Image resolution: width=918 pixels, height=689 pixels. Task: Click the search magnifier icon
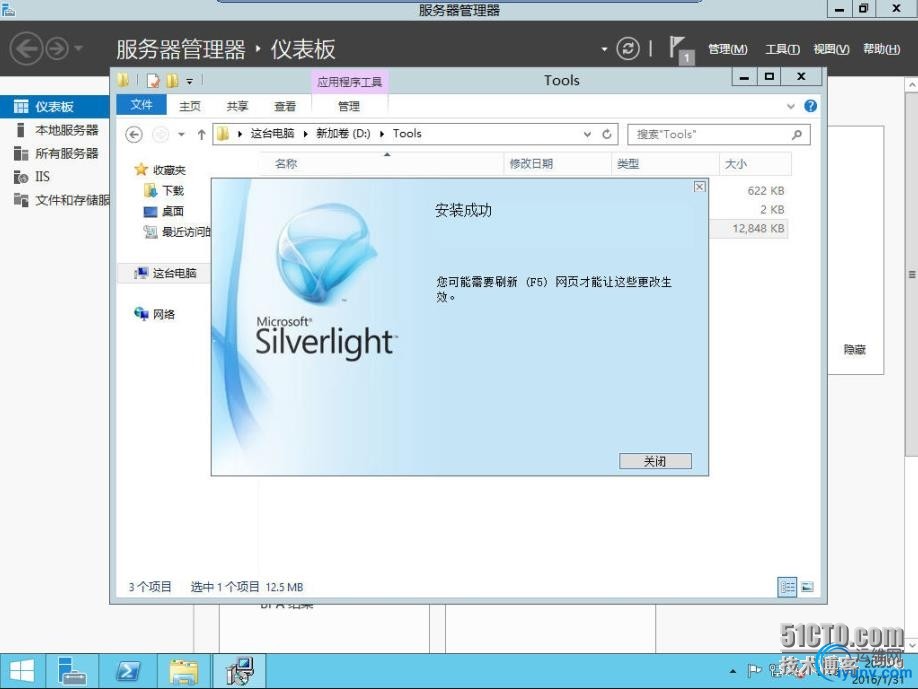(x=796, y=134)
